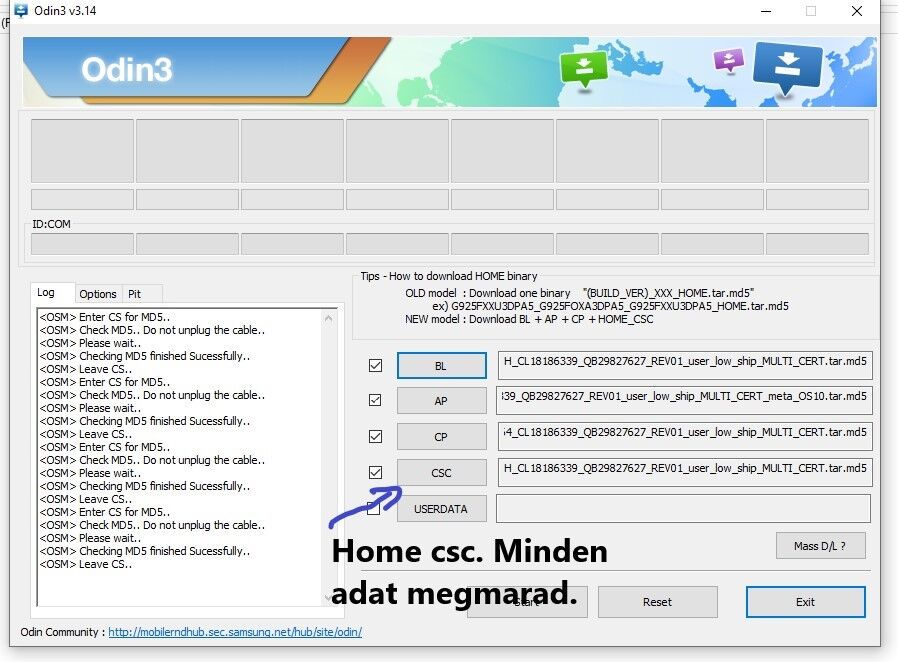
Task: Click 'NEW model : Download BL + AP' tip text
Action: pyautogui.click(x=529, y=319)
